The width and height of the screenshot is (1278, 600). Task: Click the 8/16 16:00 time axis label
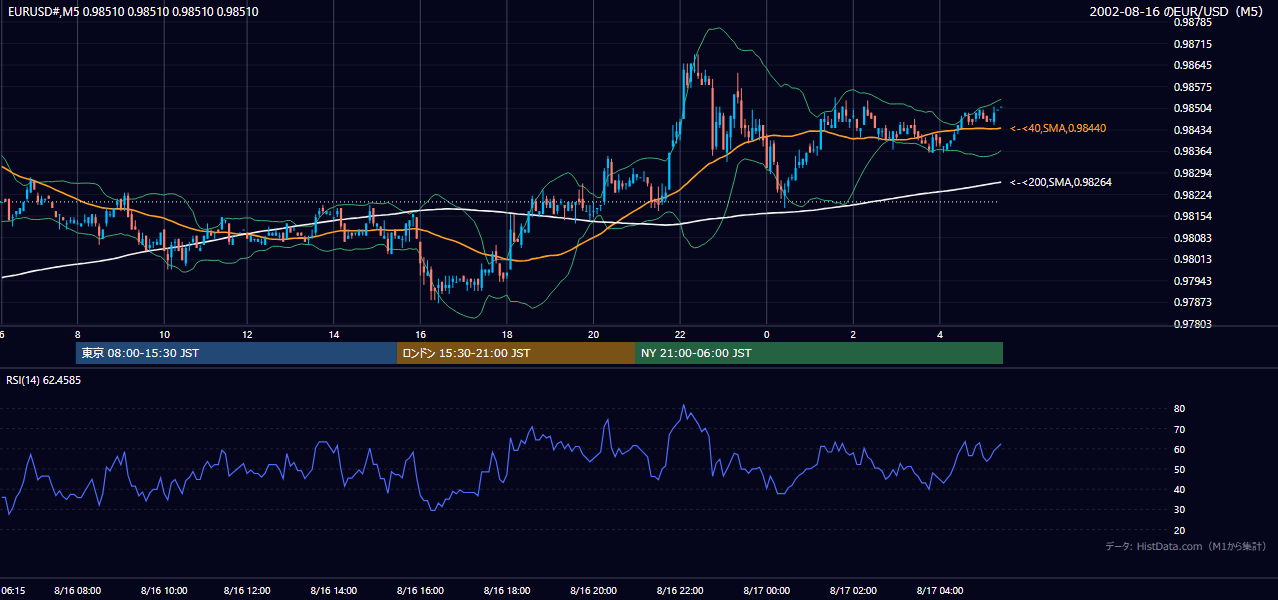(421, 591)
